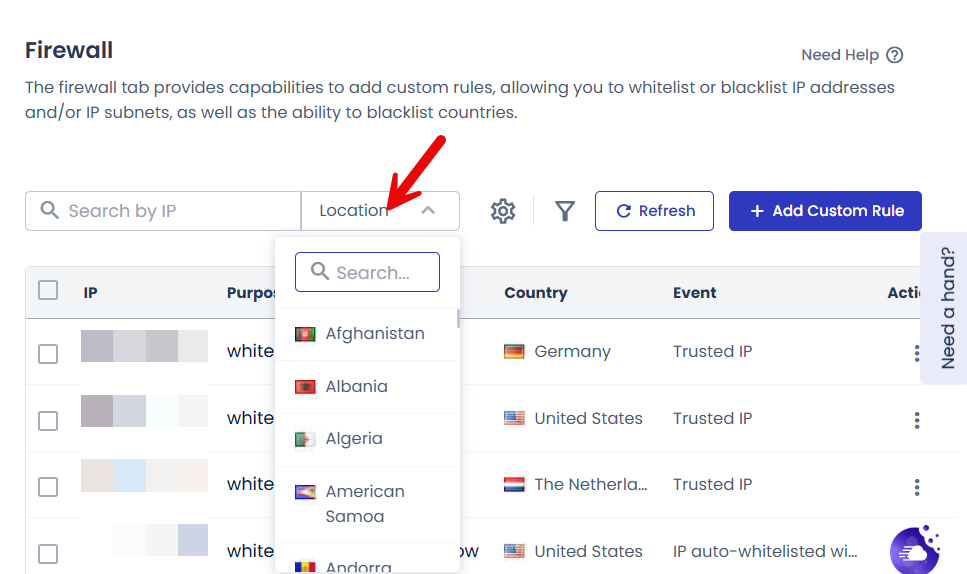Viewport: 967px width, 574px height.
Task: Open firewall settings gear icon
Action: (x=503, y=211)
